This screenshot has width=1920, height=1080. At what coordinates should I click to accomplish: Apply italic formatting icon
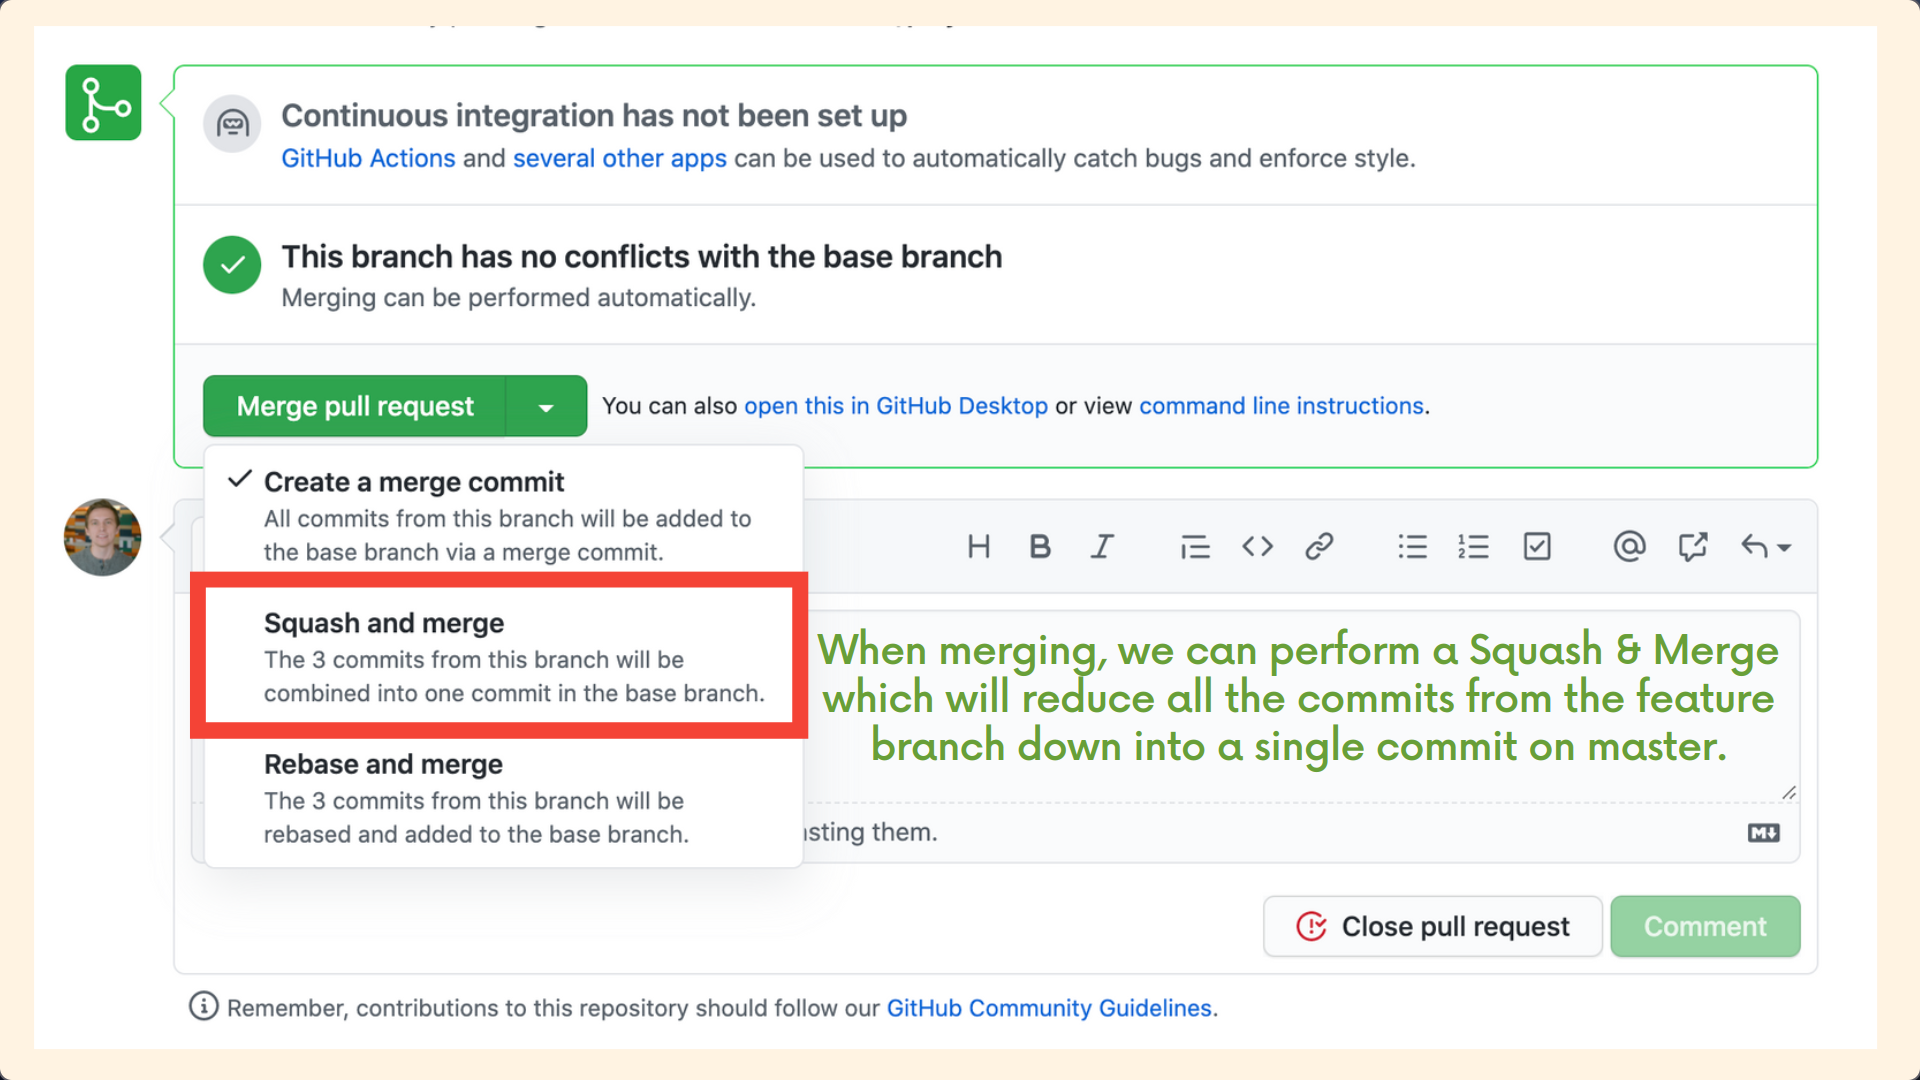coord(1102,547)
